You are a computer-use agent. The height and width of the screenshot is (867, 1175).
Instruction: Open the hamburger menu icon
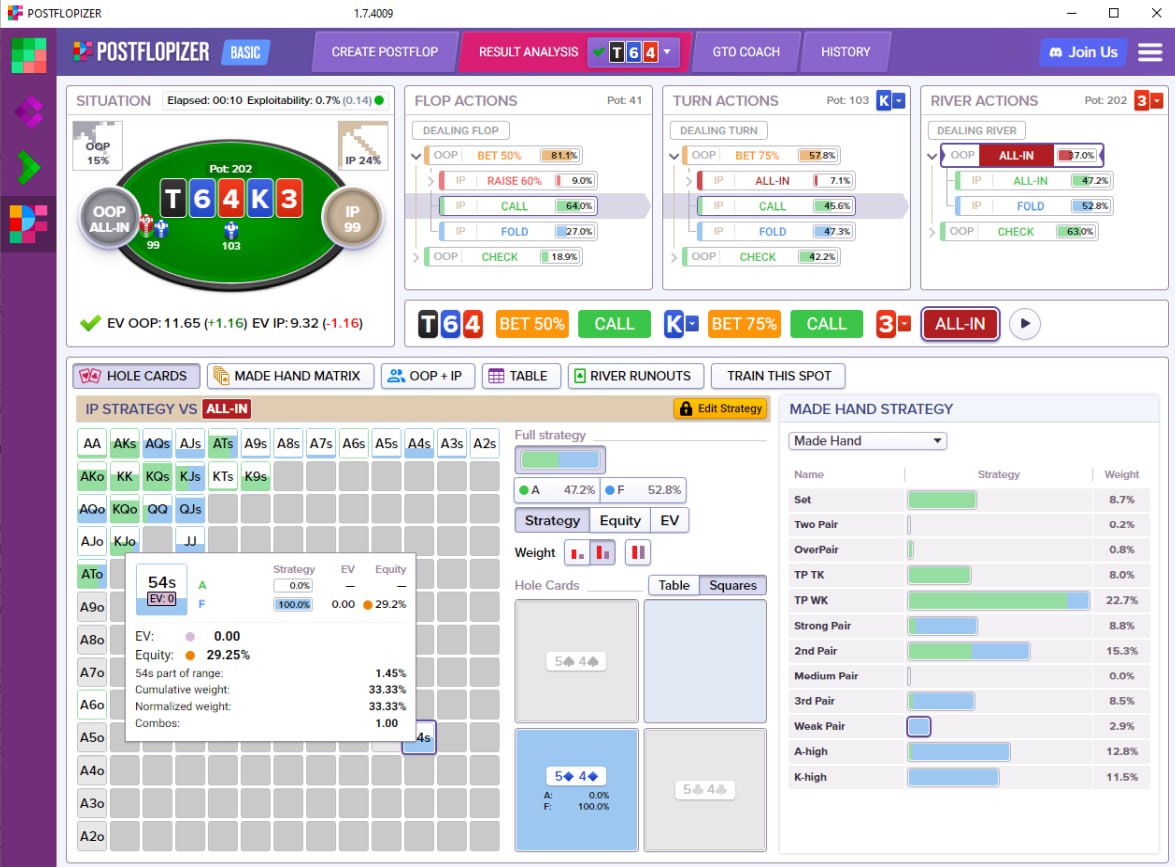click(x=1150, y=52)
